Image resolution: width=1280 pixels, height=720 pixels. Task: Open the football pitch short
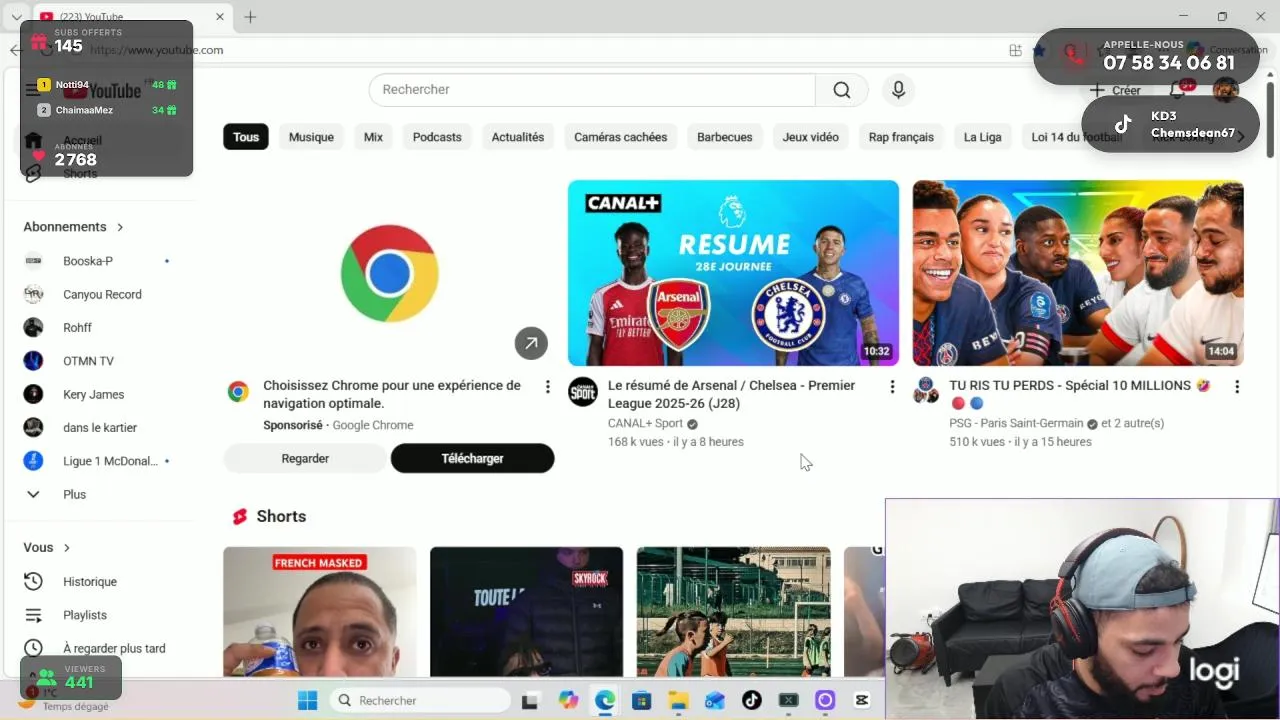click(733, 612)
